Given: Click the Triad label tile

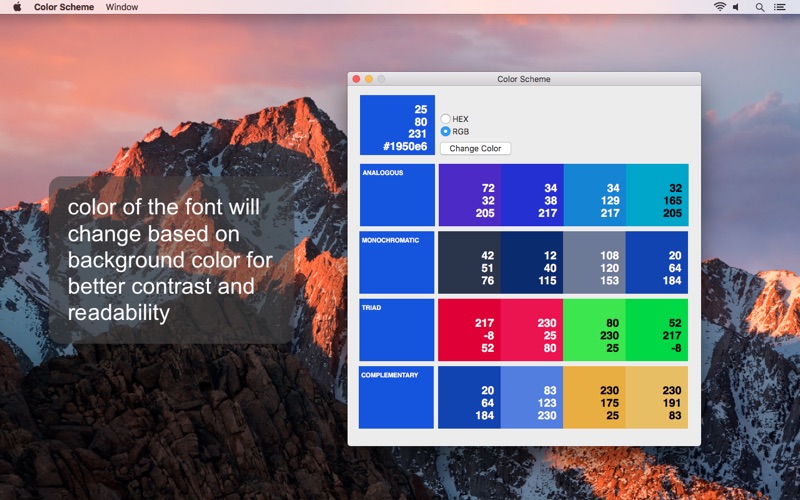Looking at the screenshot, I should click(x=396, y=330).
